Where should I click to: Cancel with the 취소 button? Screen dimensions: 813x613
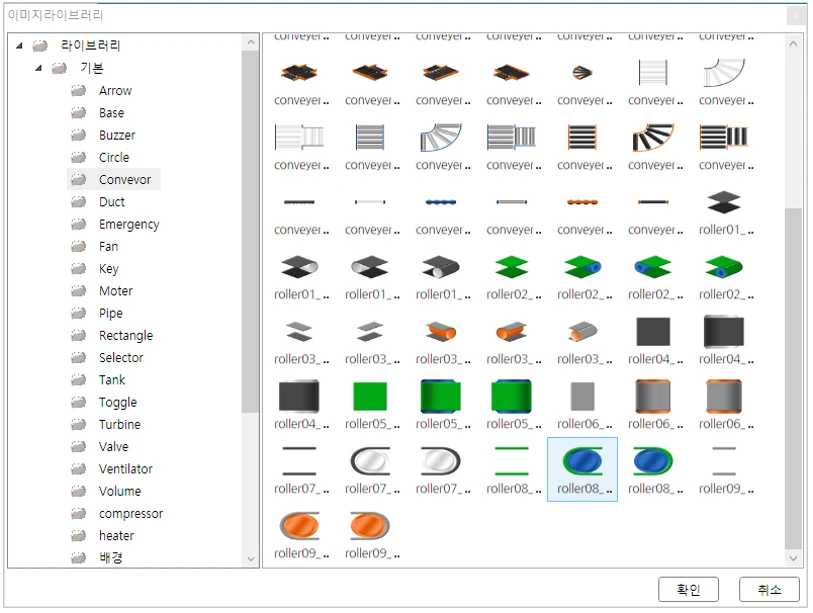(x=769, y=589)
